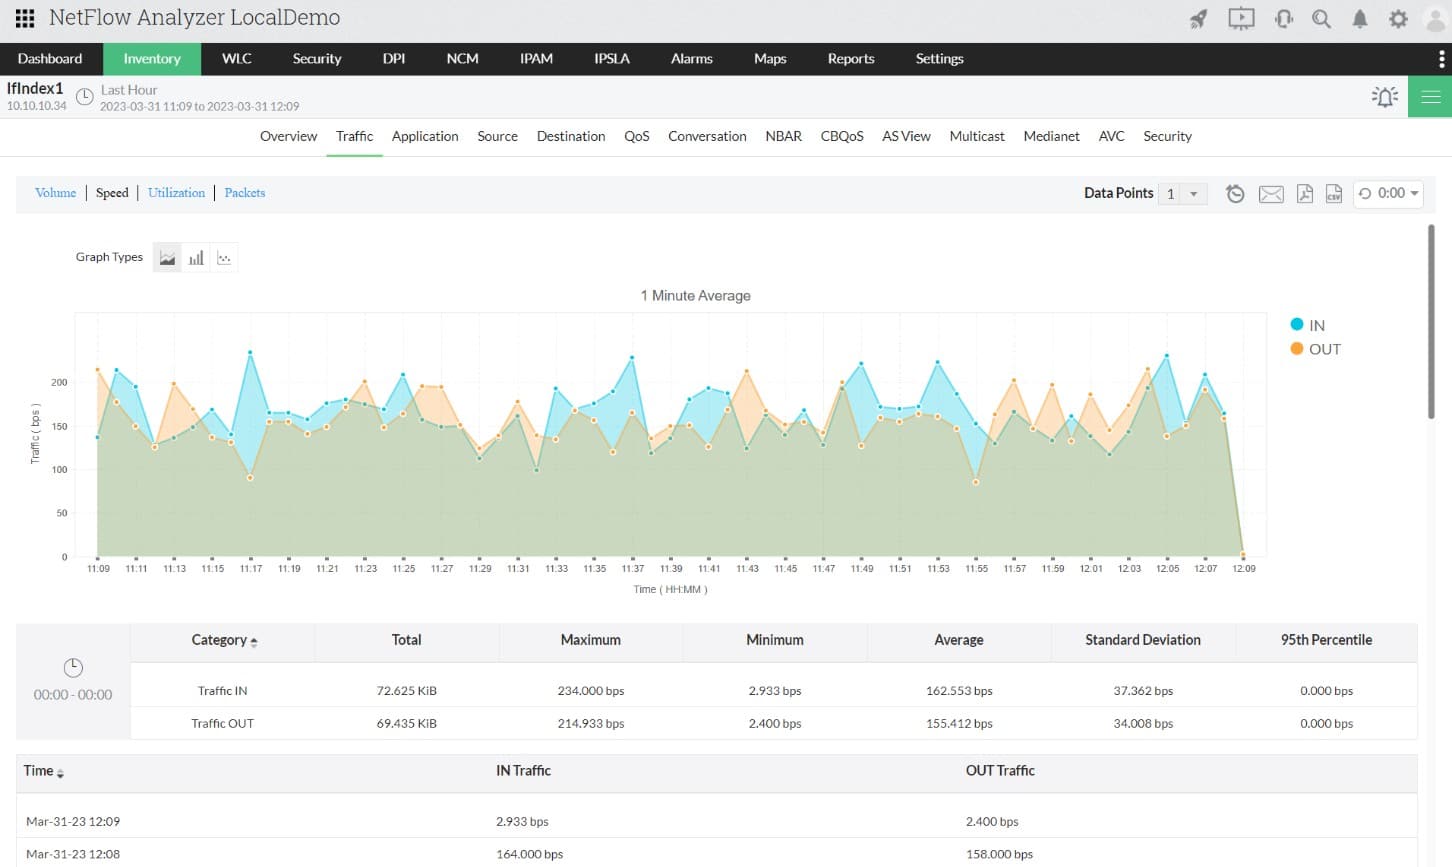Open the Security sub-tab after AVC
Screen dimensions: 1452x867
(x=1167, y=137)
